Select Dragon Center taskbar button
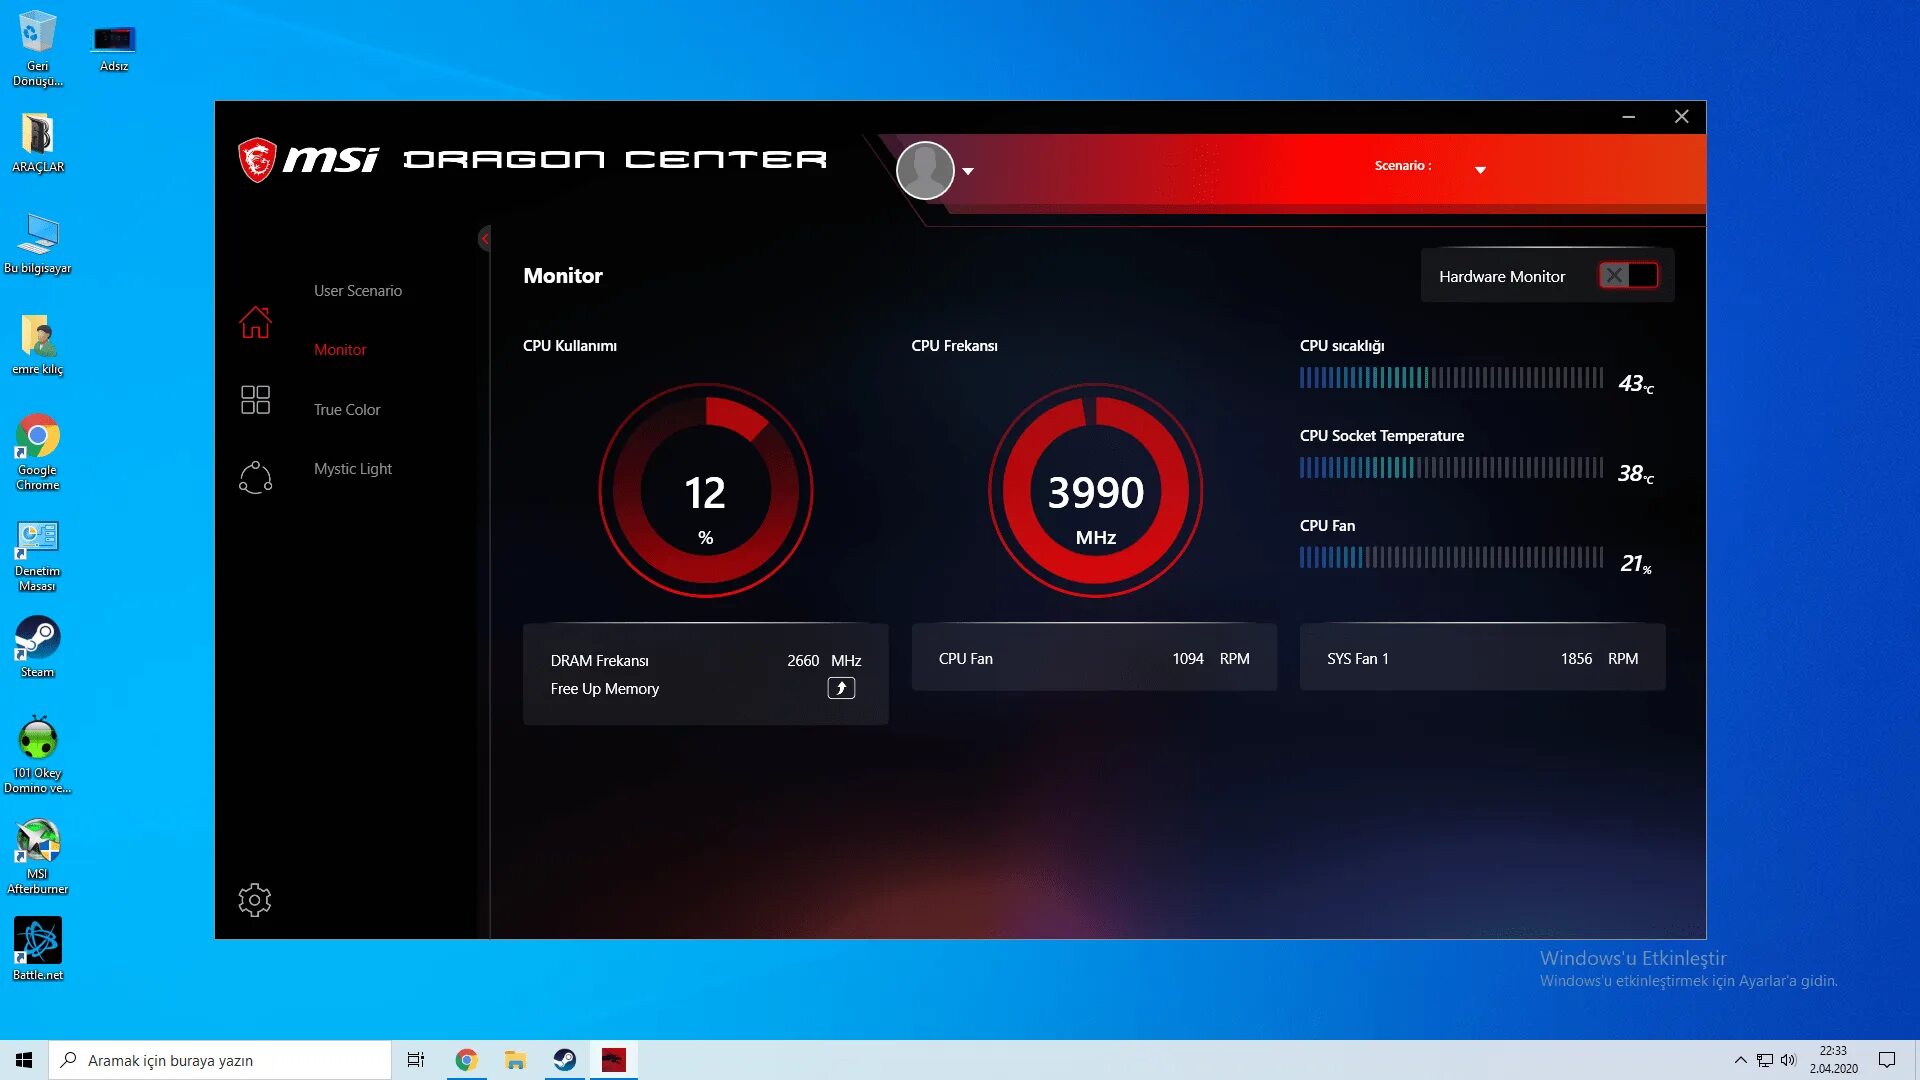1920x1080 pixels. (614, 1060)
